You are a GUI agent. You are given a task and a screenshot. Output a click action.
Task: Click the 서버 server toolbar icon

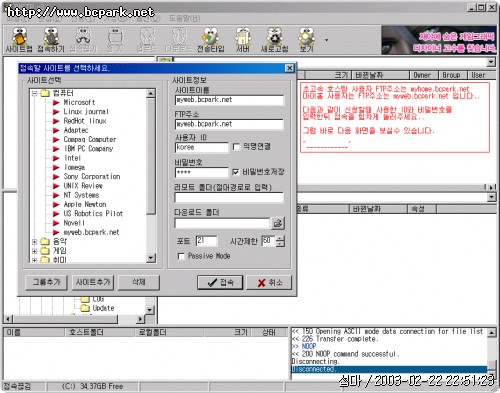243,40
